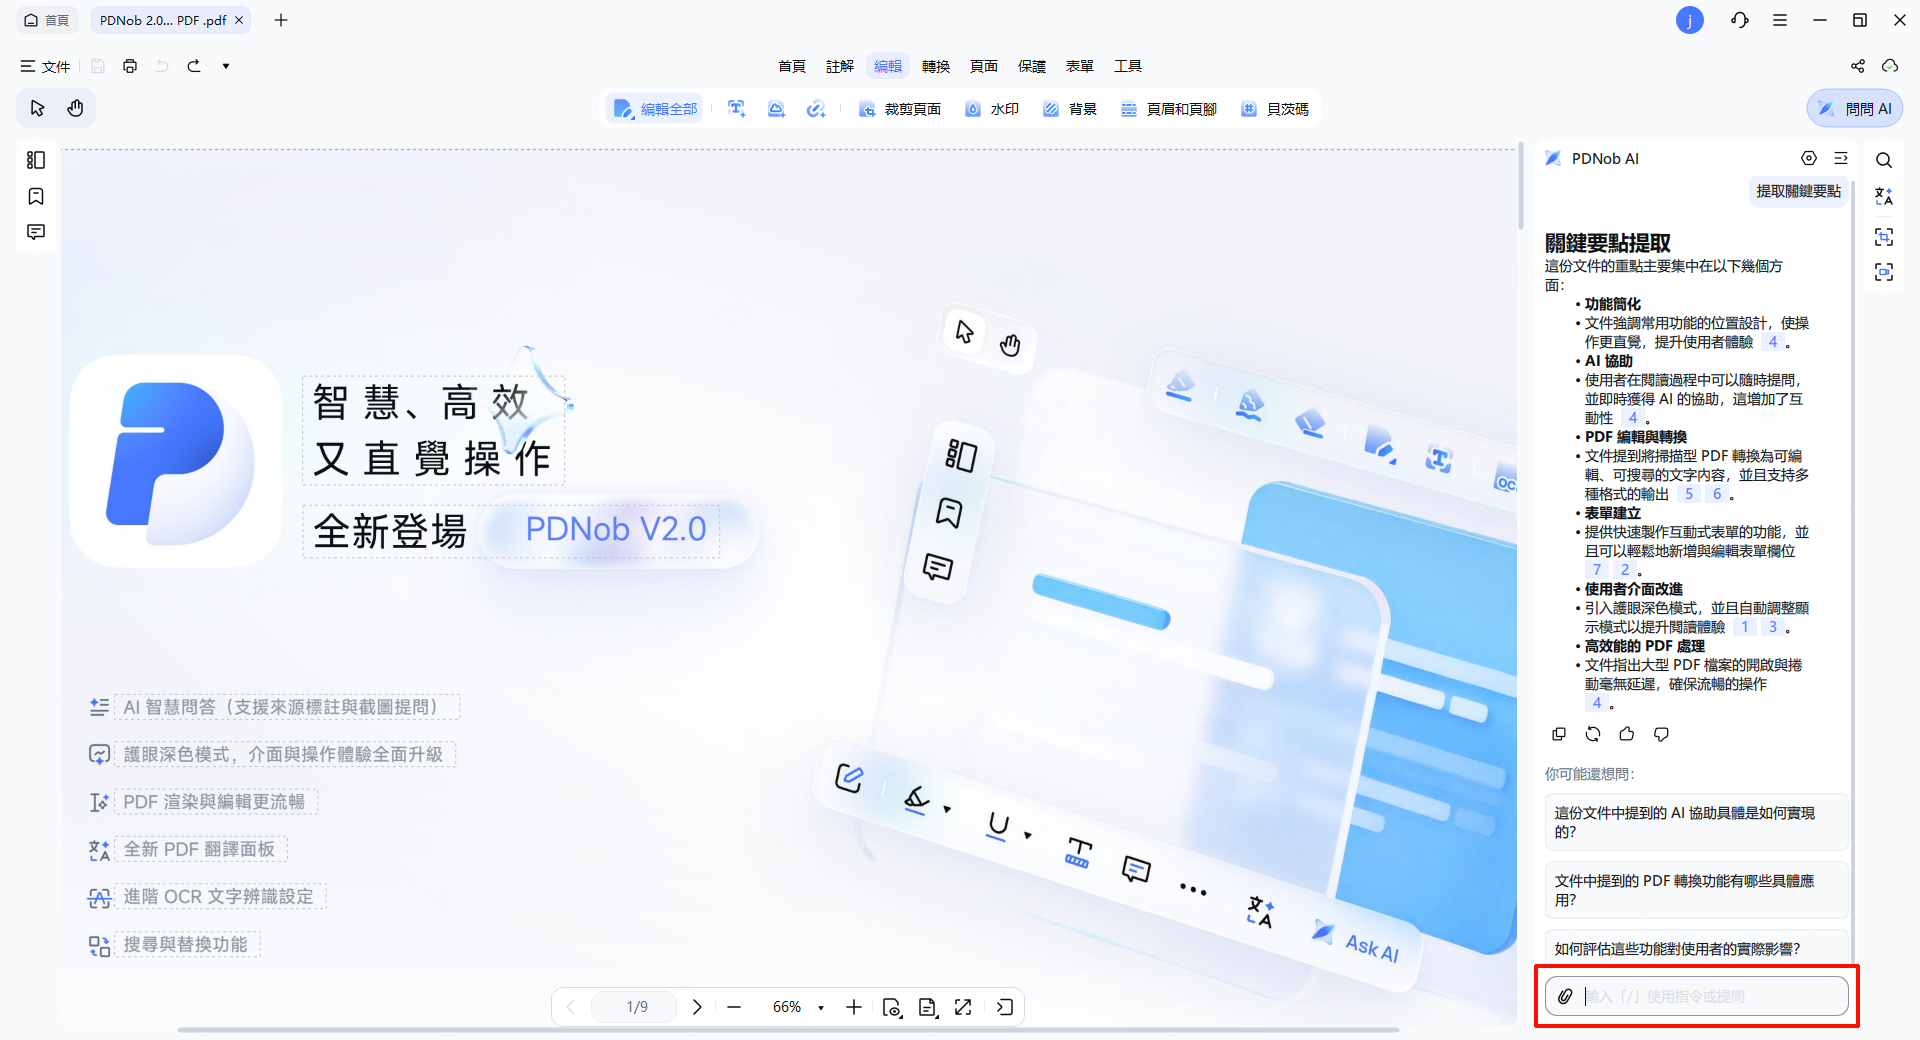Click the headset support icon in title bar
The width and height of the screenshot is (1920, 1040).
click(x=1740, y=20)
